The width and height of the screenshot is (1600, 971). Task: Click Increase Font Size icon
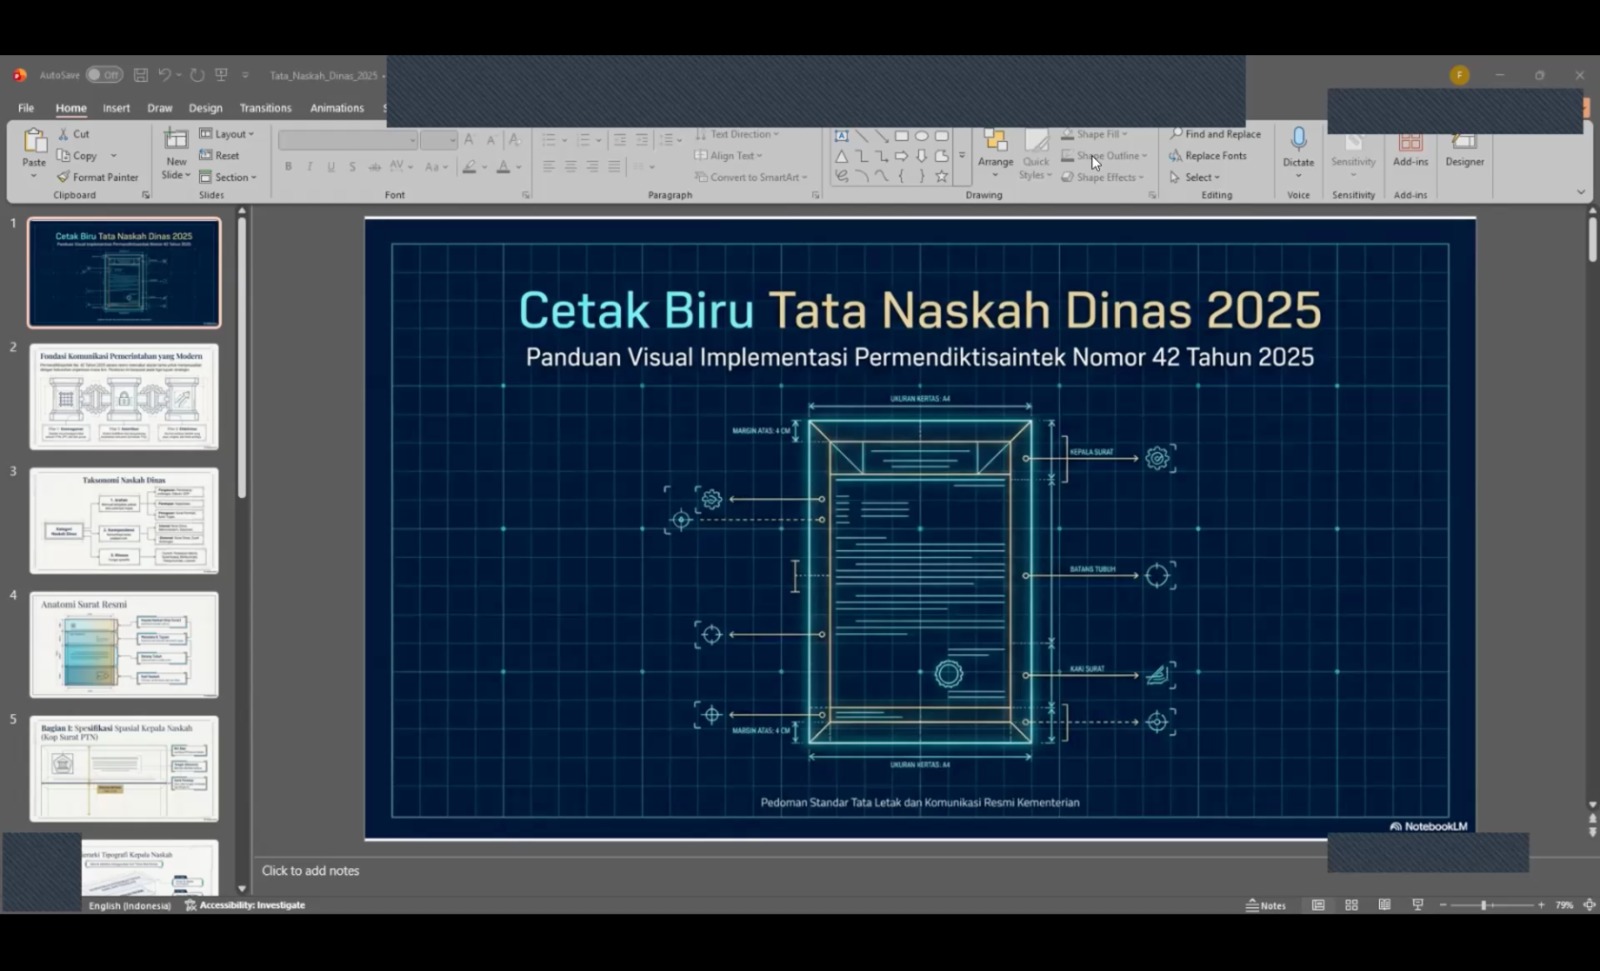pos(469,140)
